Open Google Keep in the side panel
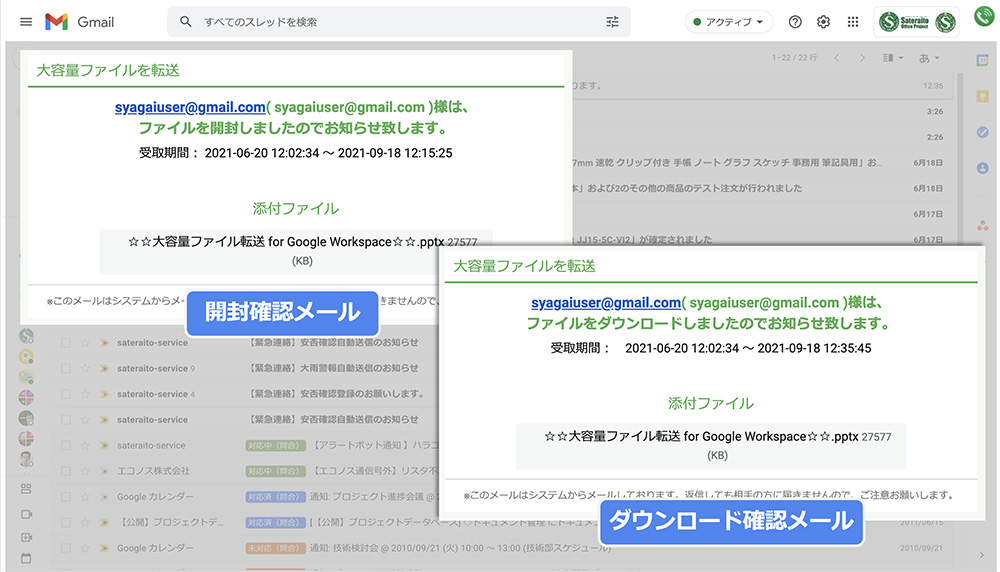The width and height of the screenshot is (1000, 572). pyautogui.click(x=983, y=96)
